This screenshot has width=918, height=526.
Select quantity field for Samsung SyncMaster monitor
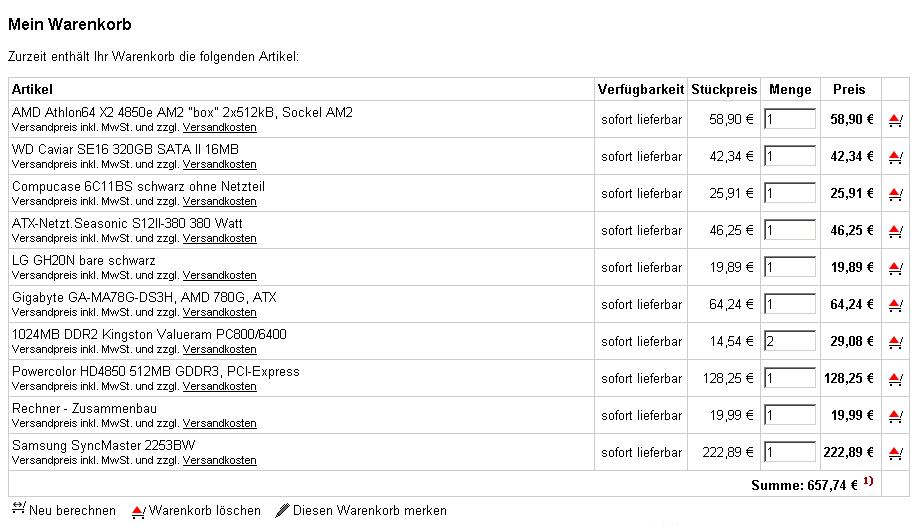pos(790,452)
